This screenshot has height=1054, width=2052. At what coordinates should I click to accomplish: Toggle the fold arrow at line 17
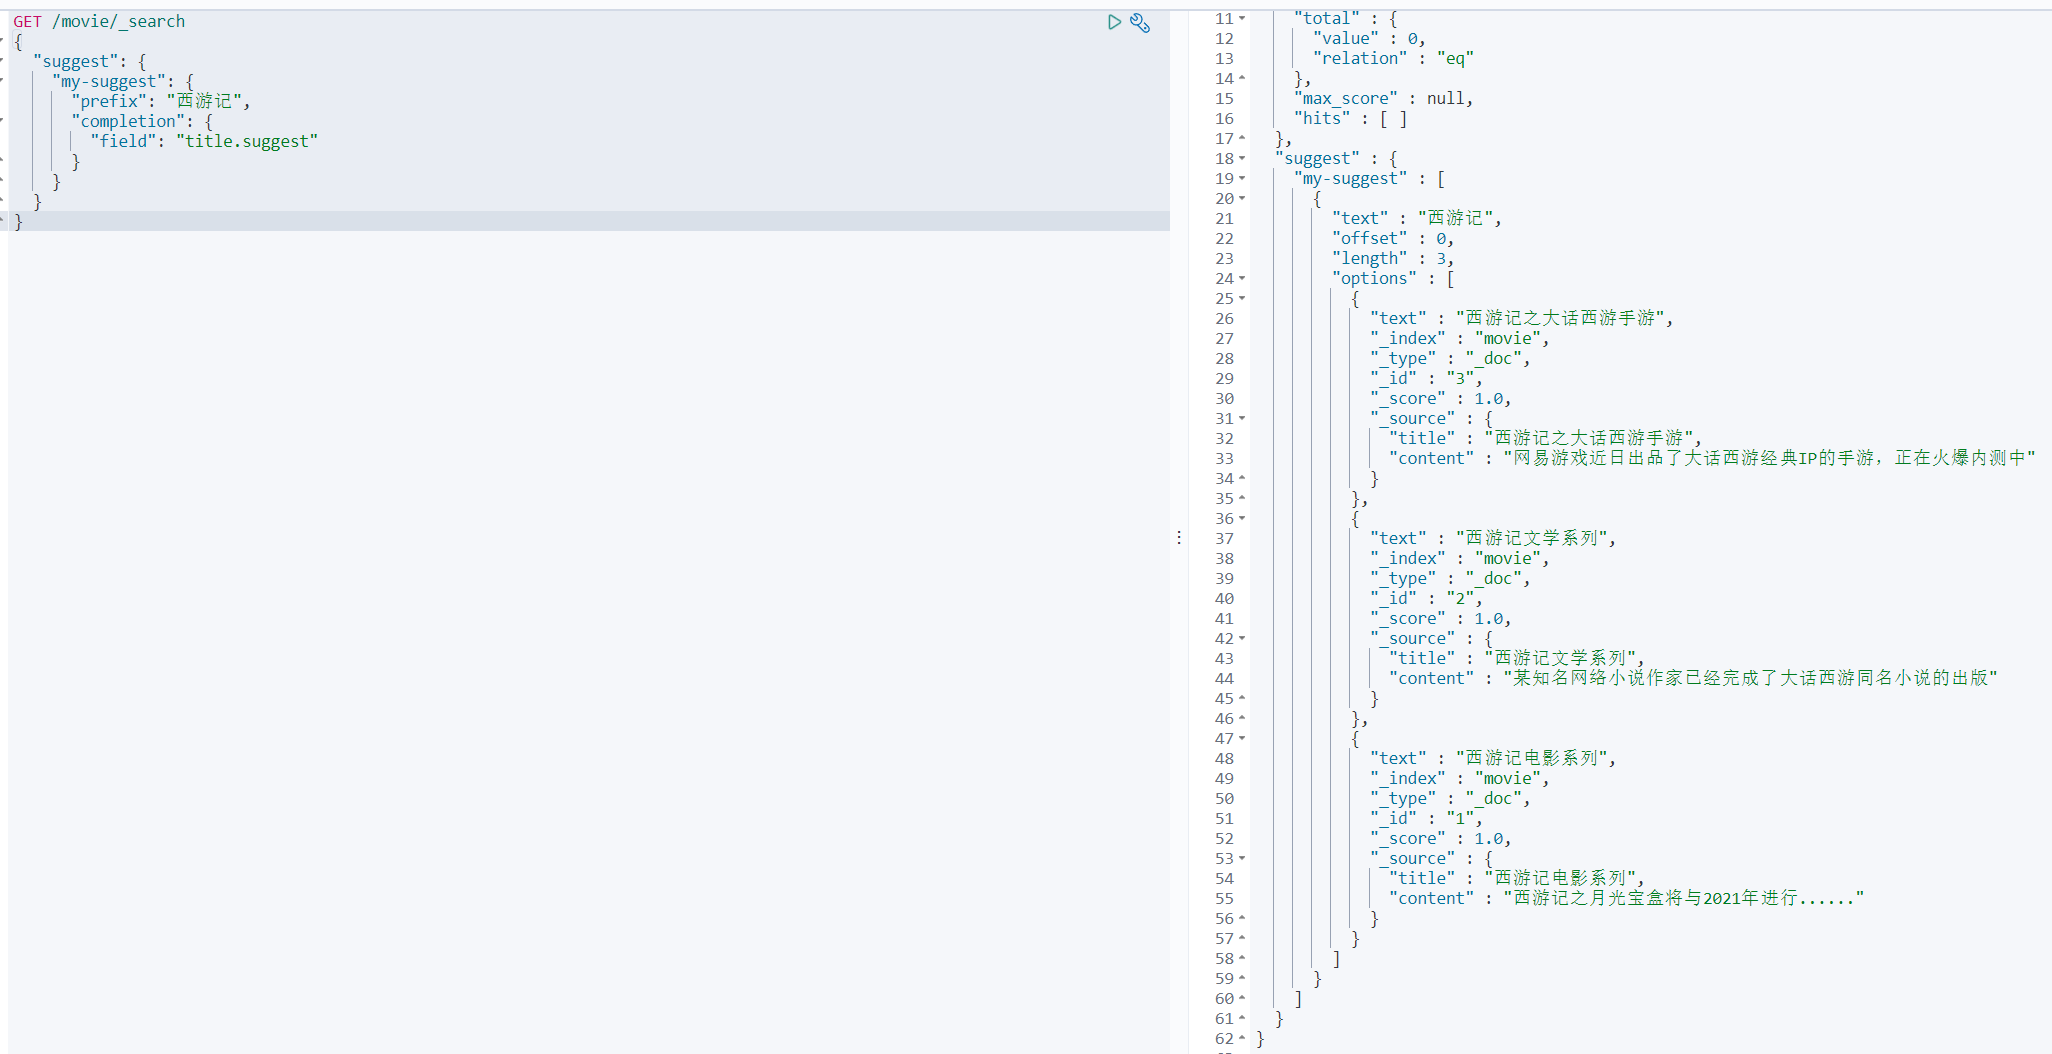click(1242, 138)
